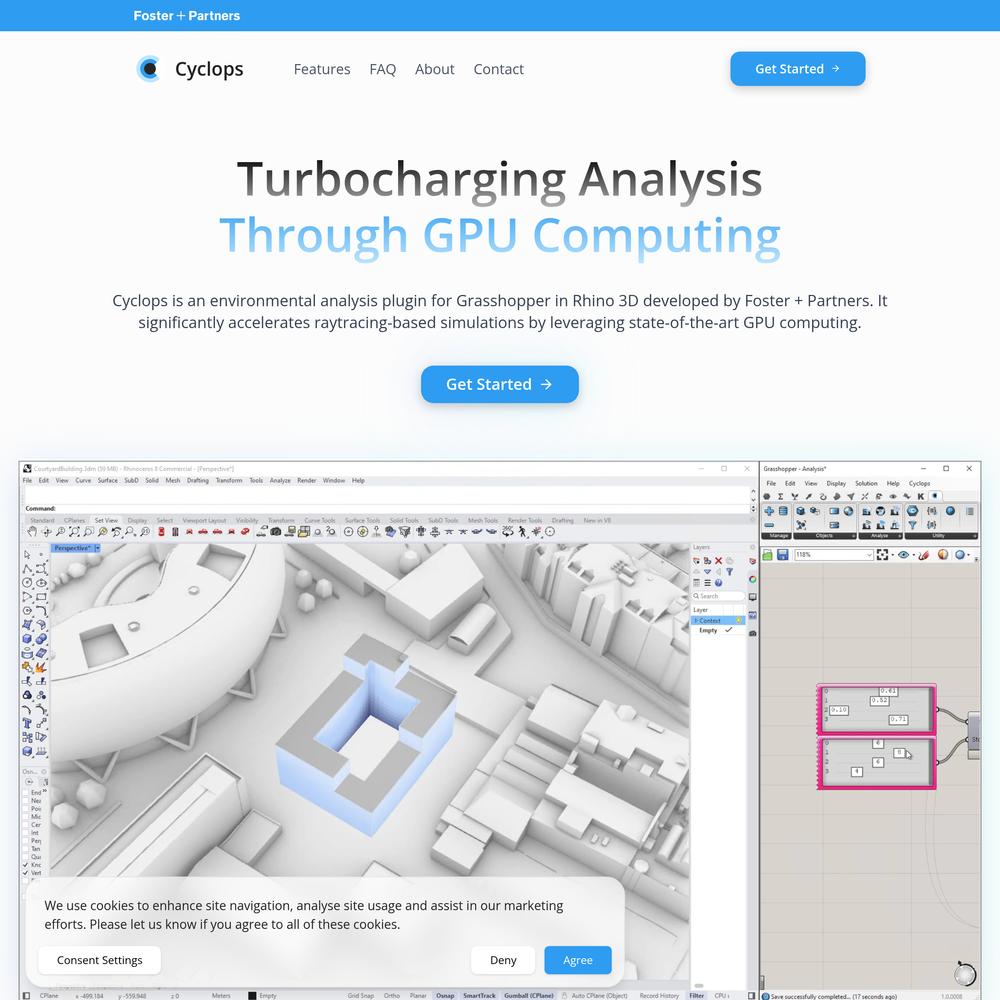
Task: Open the Features navigation link
Action: (x=322, y=69)
